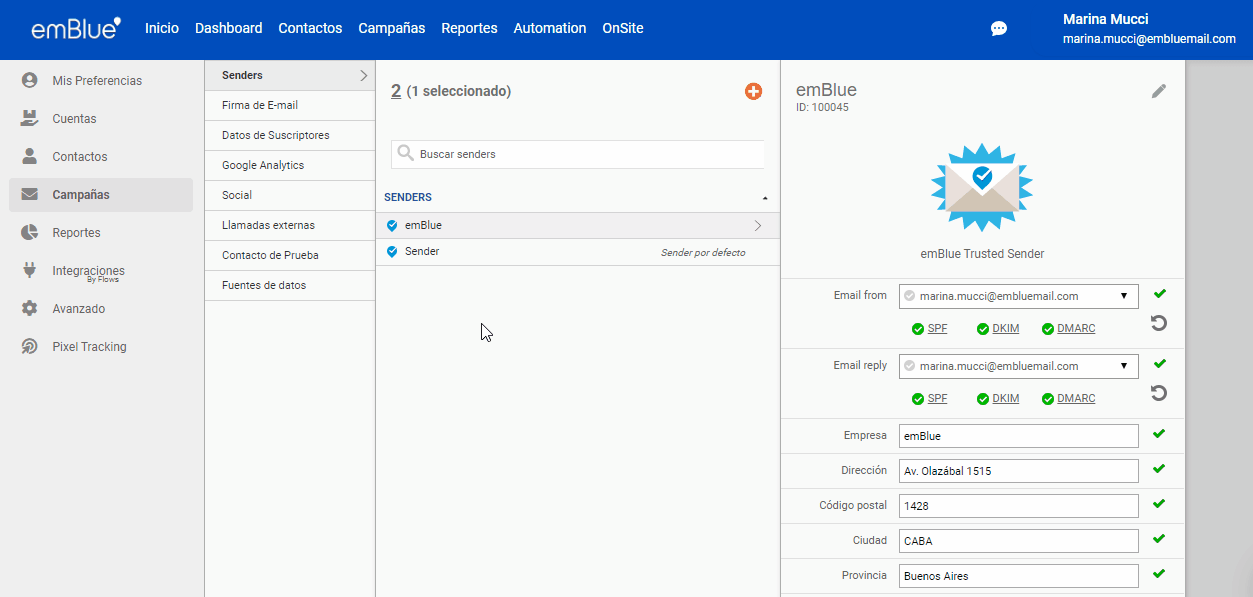Image resolution: width=1253 pixels, height=597 pixels.
Task: Open Integraciones plug icon in sidebar
Action: click(30, 271)
